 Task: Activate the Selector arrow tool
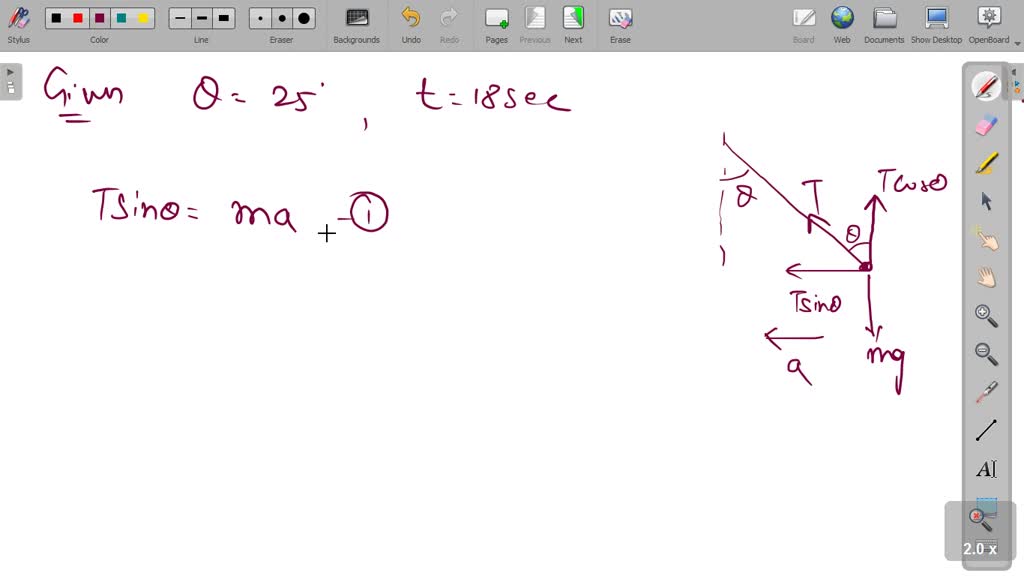(x=985, y=200)
